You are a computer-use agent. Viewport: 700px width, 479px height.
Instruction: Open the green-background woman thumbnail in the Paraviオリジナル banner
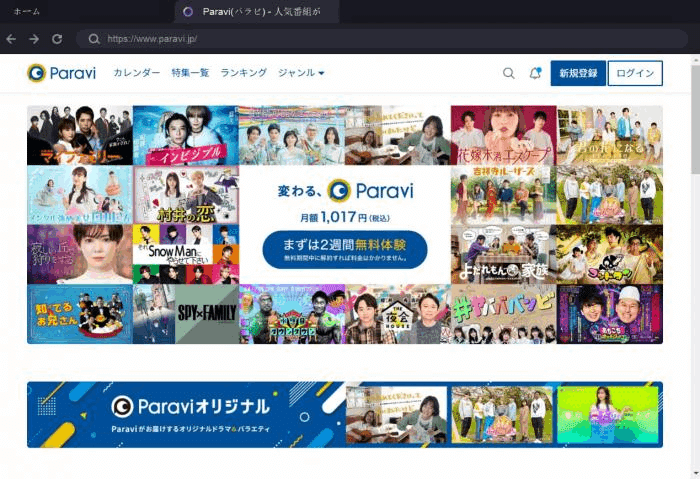click(608, 415)
